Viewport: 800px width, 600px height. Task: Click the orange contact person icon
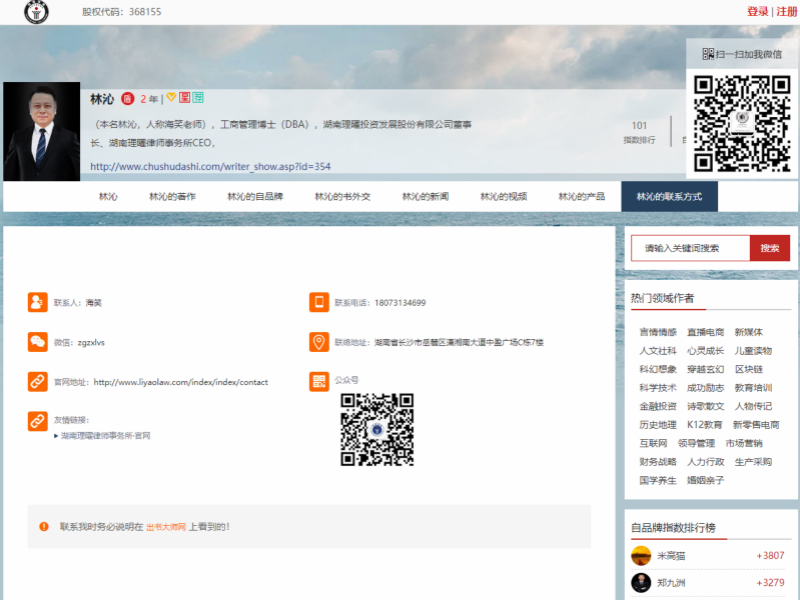(37, 302)
